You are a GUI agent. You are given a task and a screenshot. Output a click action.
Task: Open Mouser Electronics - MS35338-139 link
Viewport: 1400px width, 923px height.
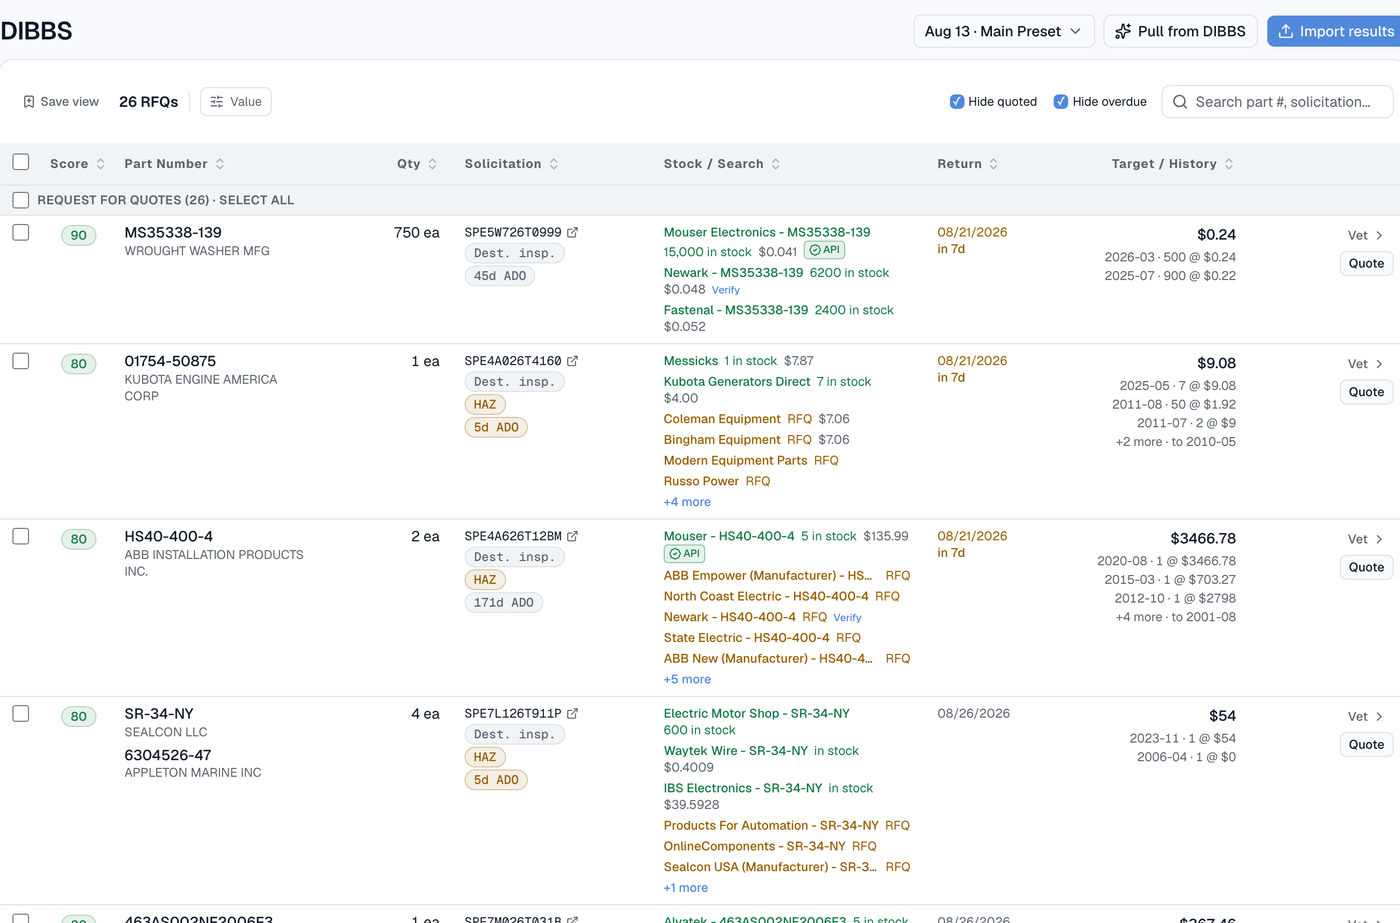point(767,232)
